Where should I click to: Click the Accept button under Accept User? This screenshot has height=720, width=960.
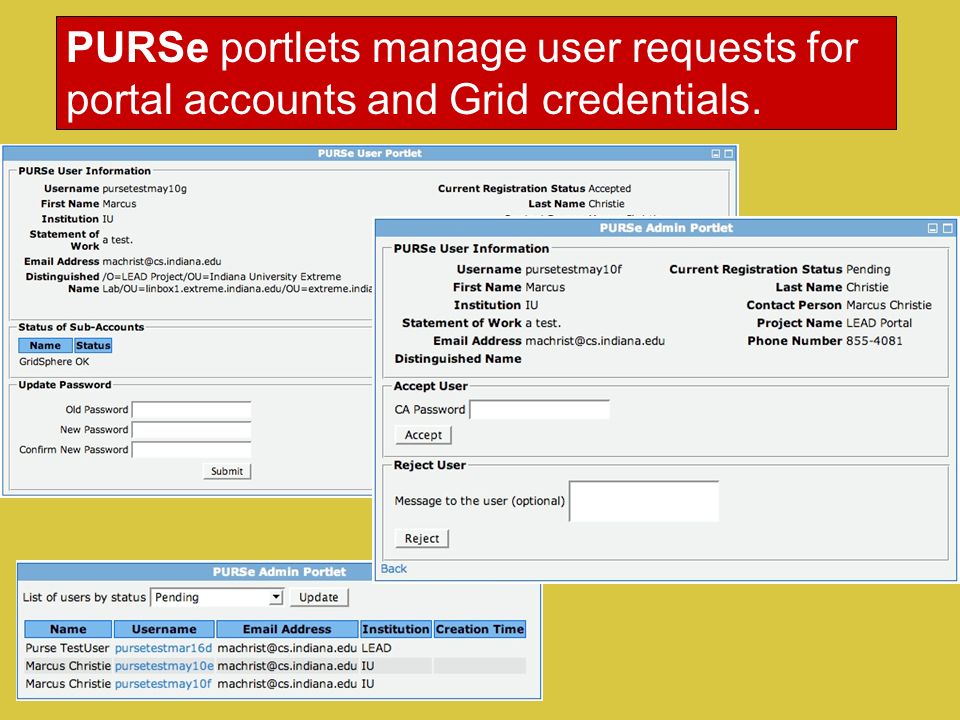point(423,435)
